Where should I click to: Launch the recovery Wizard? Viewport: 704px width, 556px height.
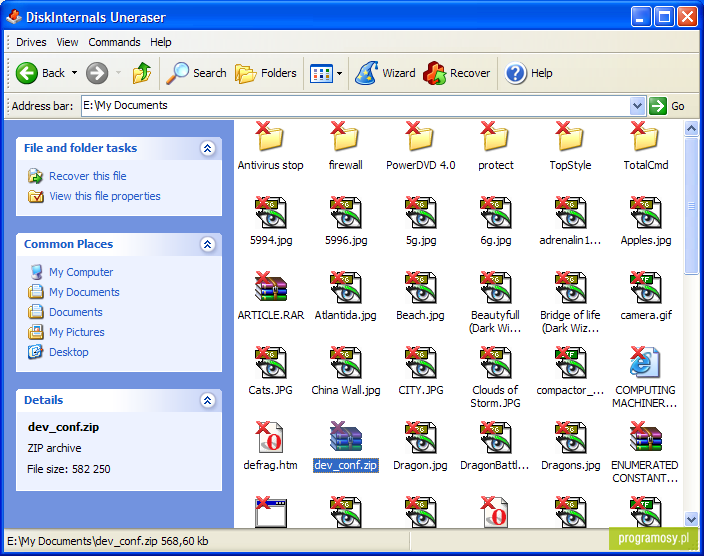(x=385, y=73)
